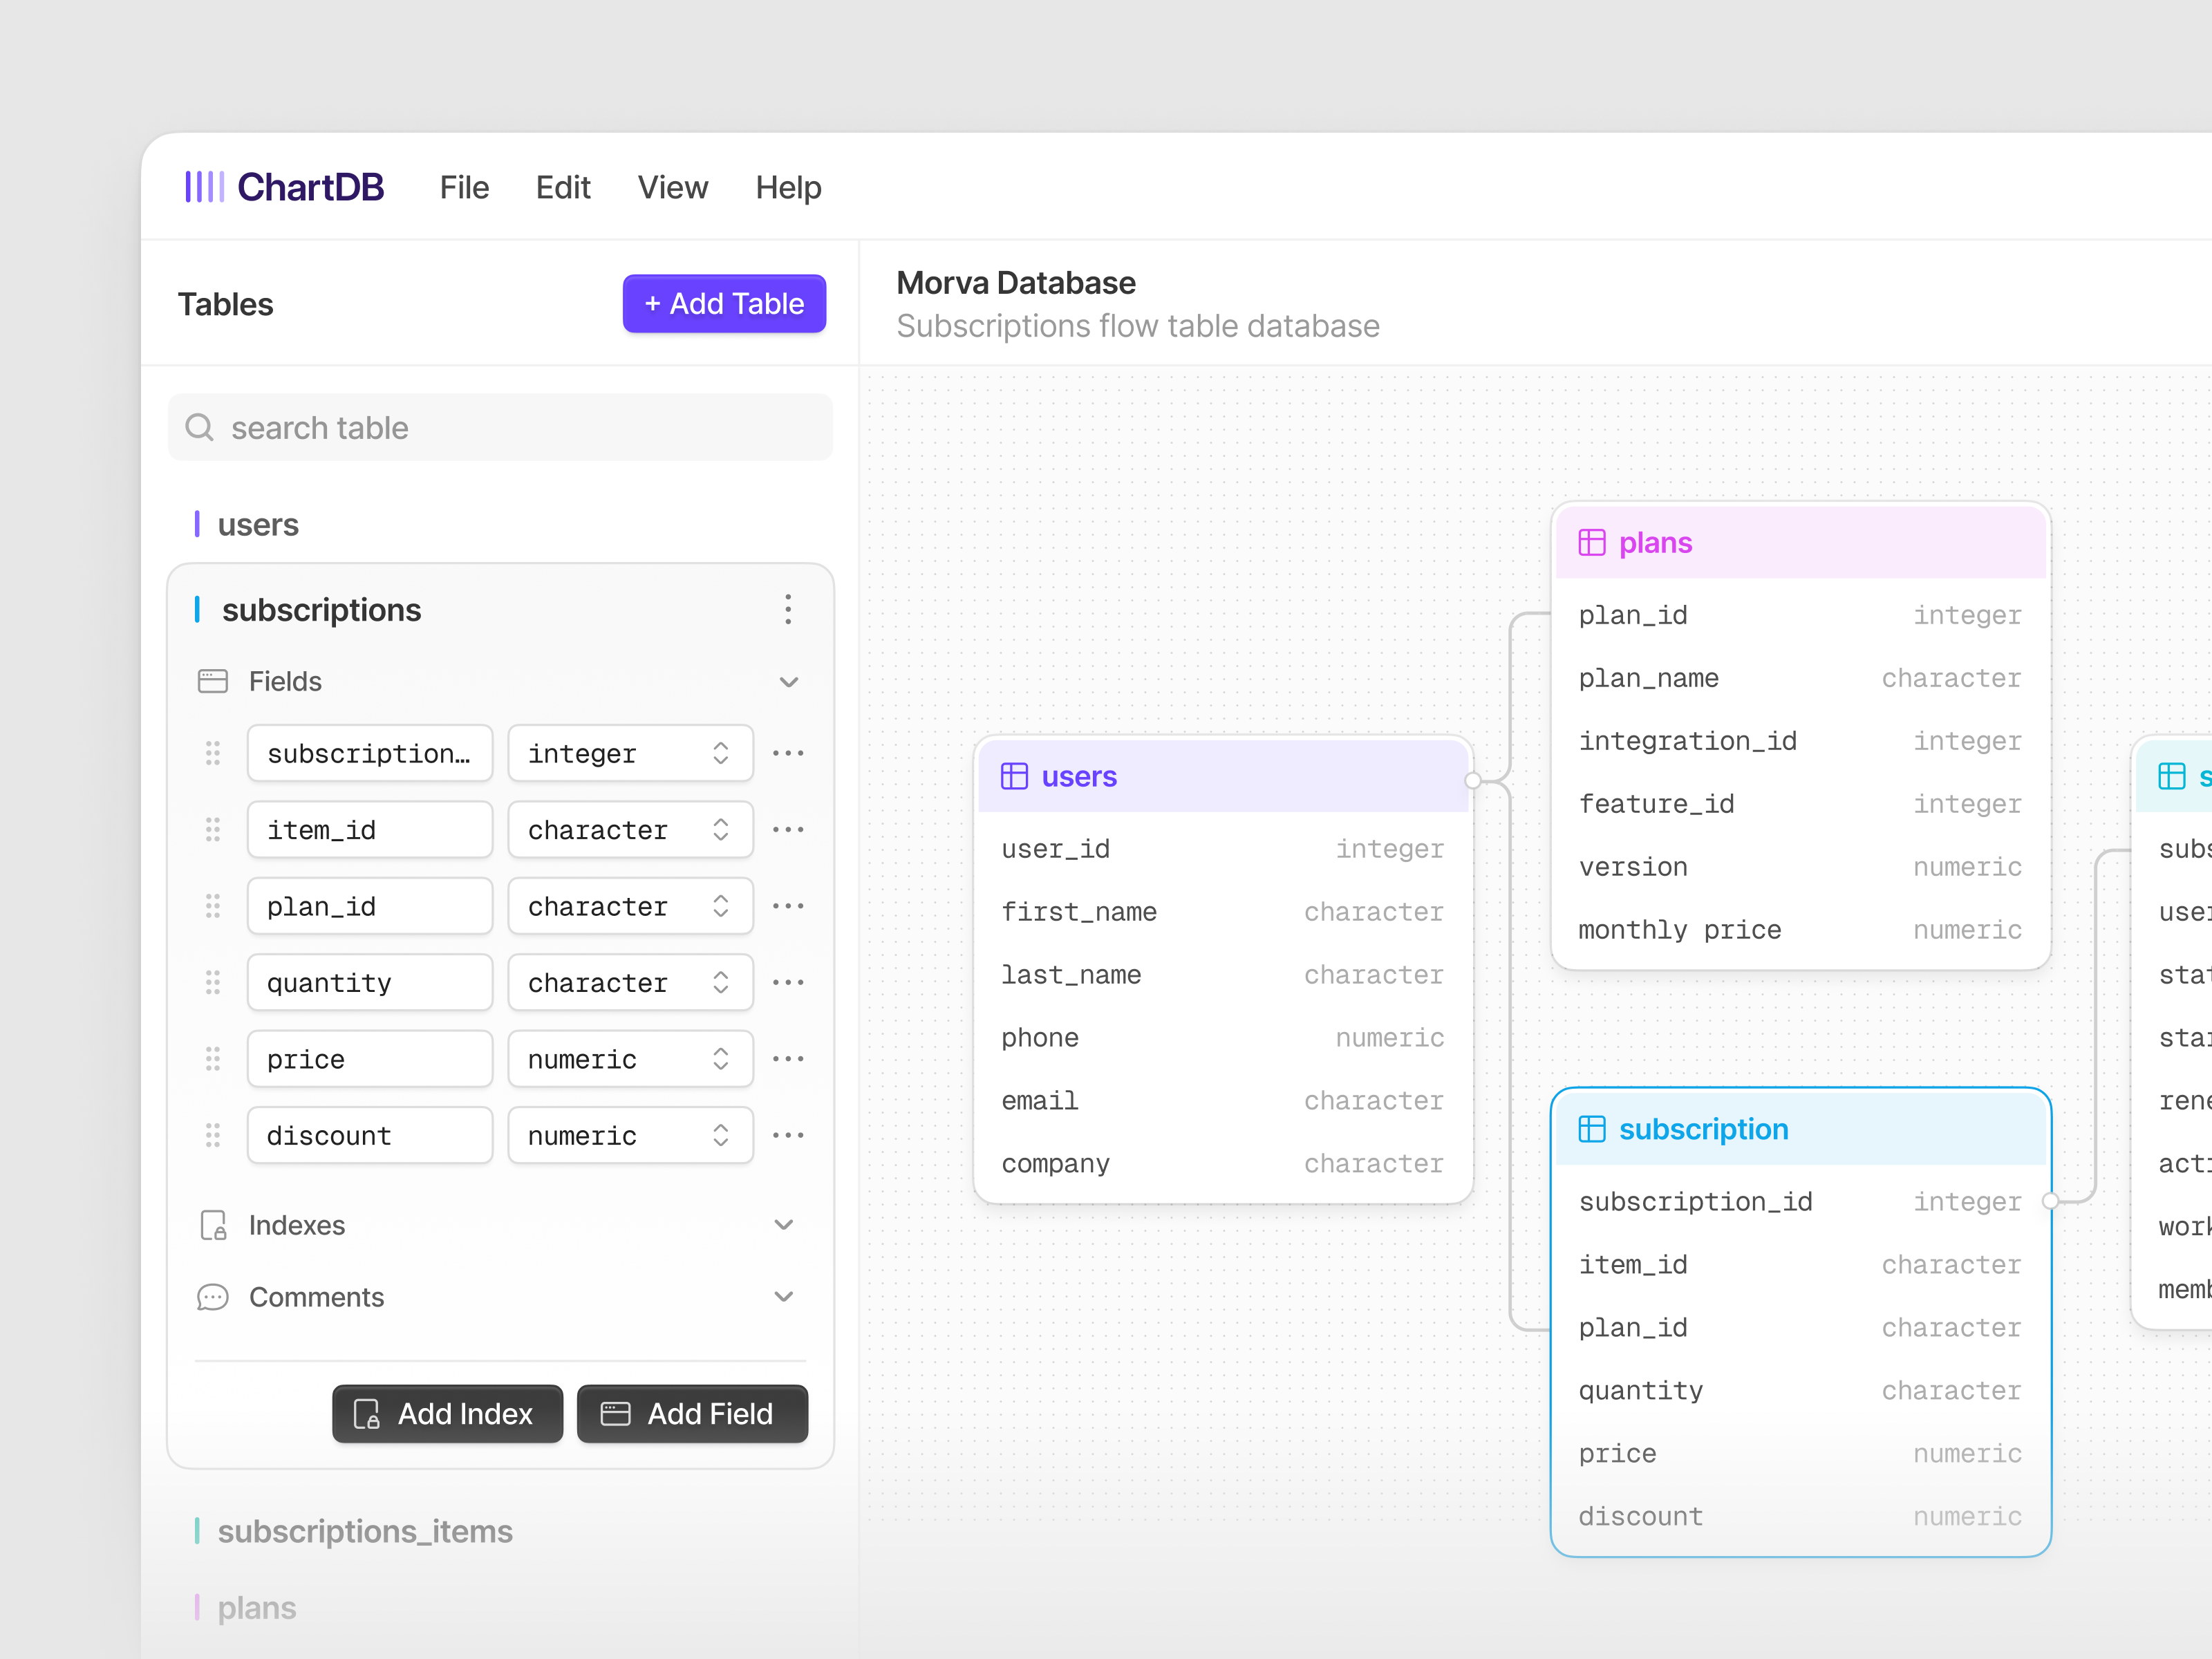This screenshot has width=2212, height=1659.
Task: Click the Add Field button
Action: (692, 1413)
